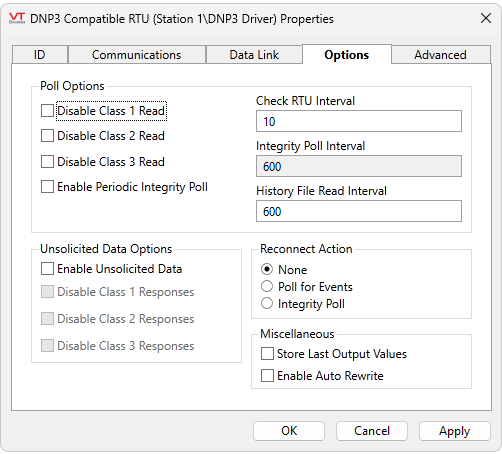
Task: Click the Reconnect Action group label
Action: click(x=306, y=249)
